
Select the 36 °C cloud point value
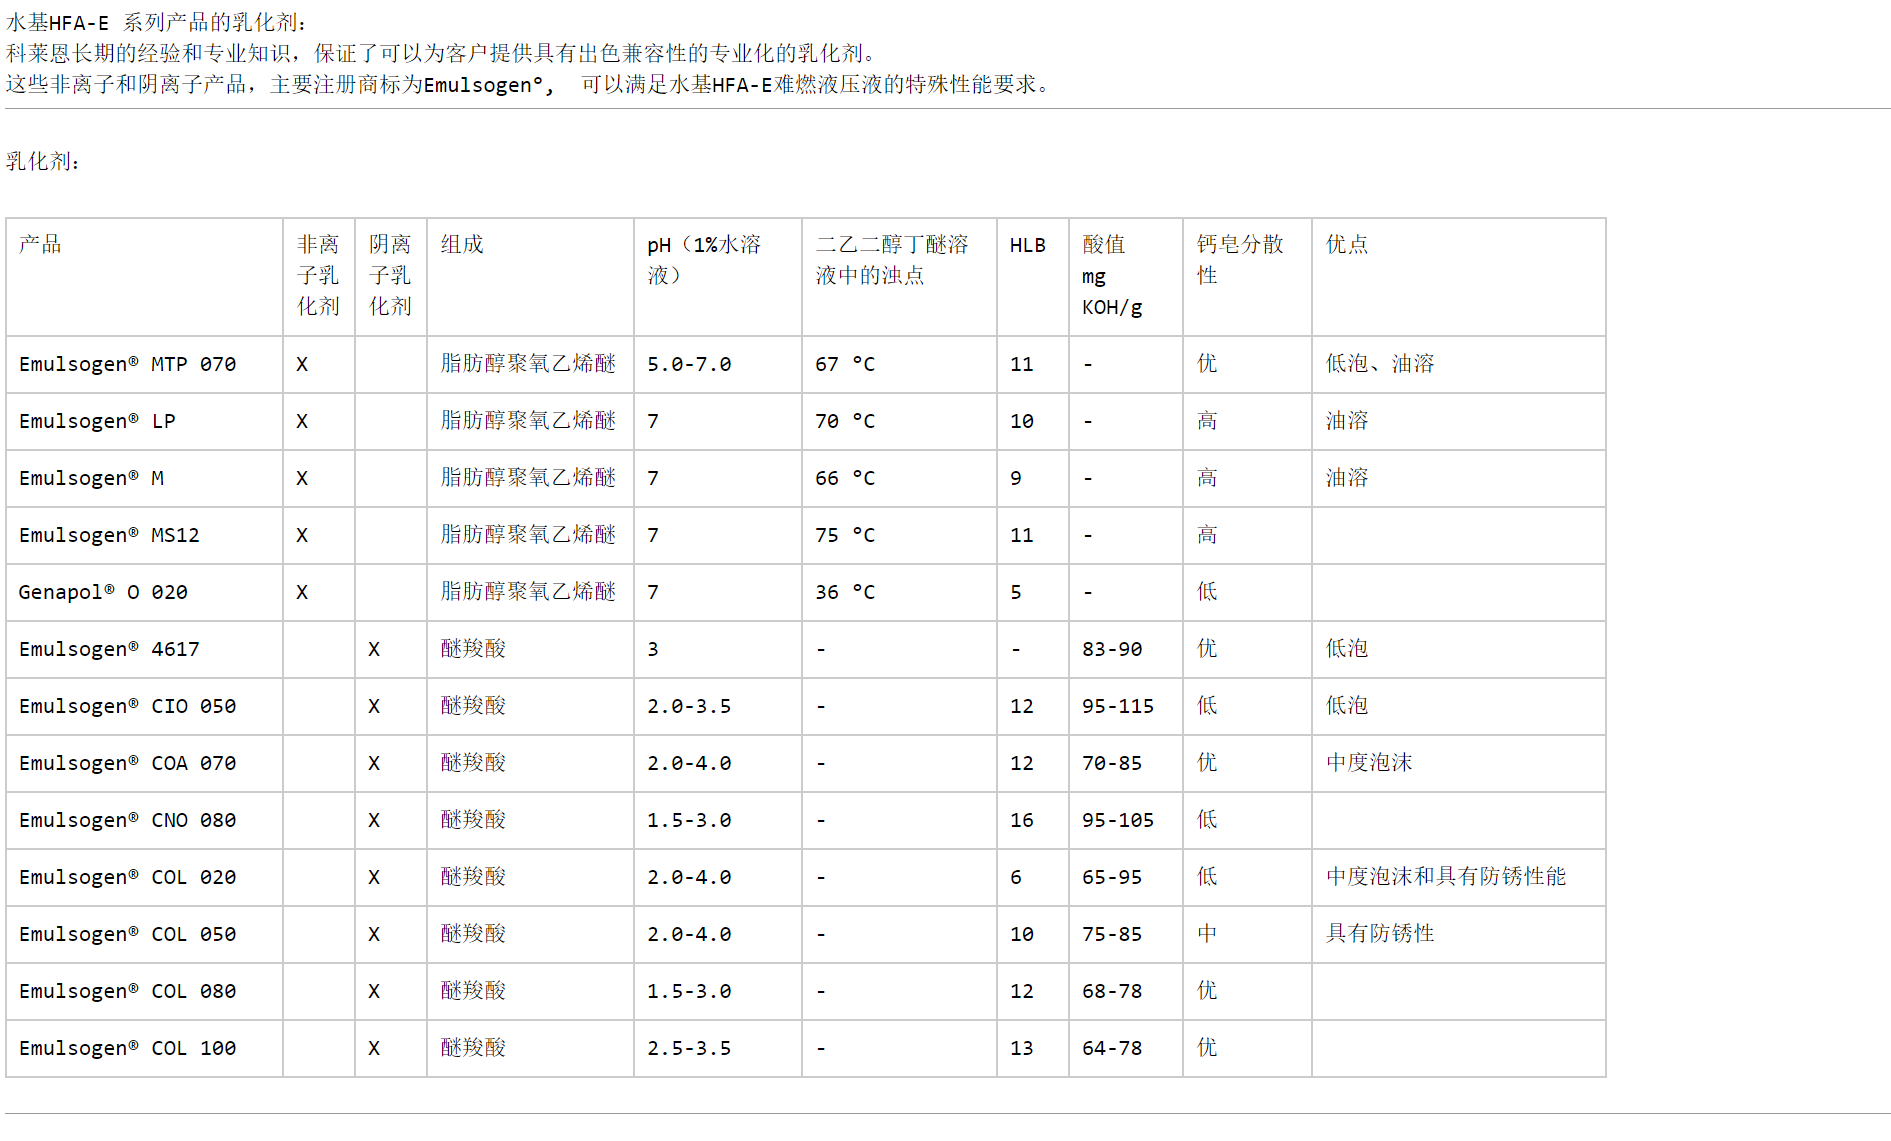[x=845, y=592]
